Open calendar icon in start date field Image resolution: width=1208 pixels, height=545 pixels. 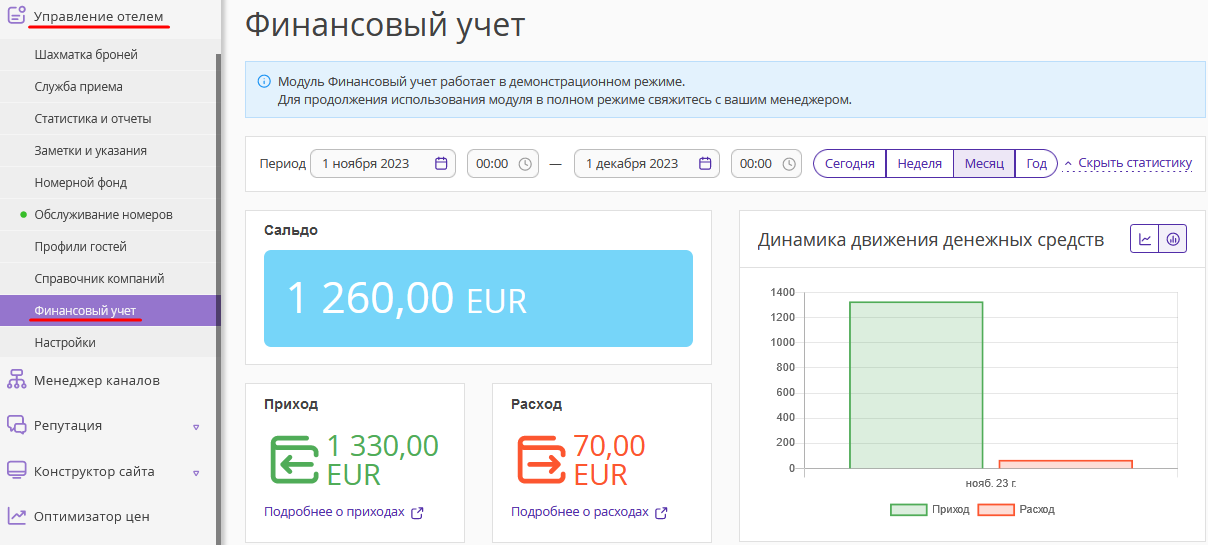pyautogui.click(x=441, y=164)
